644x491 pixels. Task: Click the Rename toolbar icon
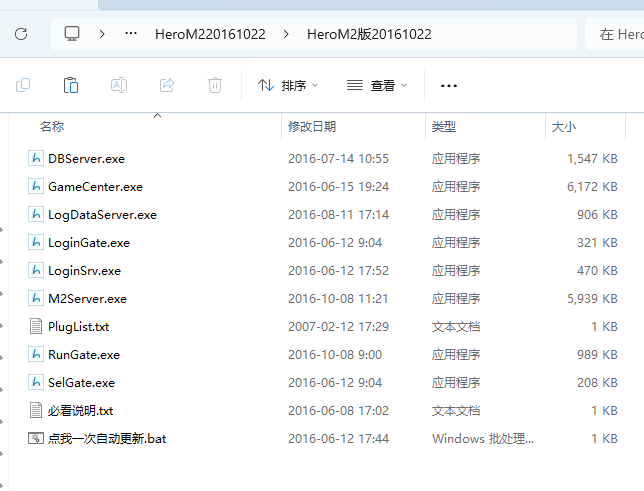click(x=119, y=85)
